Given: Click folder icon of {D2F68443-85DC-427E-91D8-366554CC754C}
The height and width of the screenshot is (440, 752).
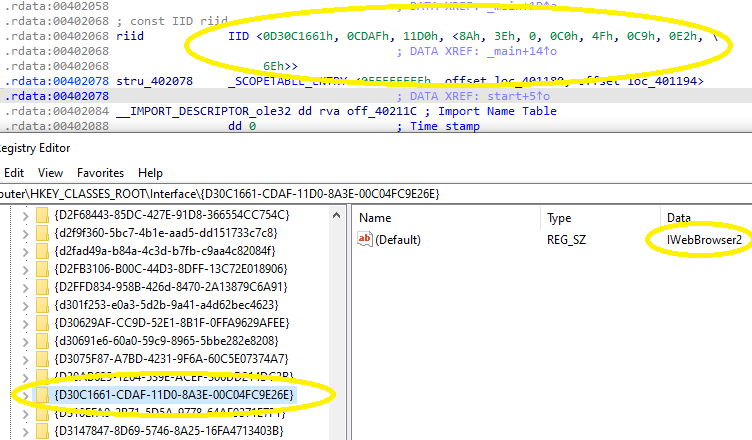Looking at the screenshot, I should coord(41,215).
